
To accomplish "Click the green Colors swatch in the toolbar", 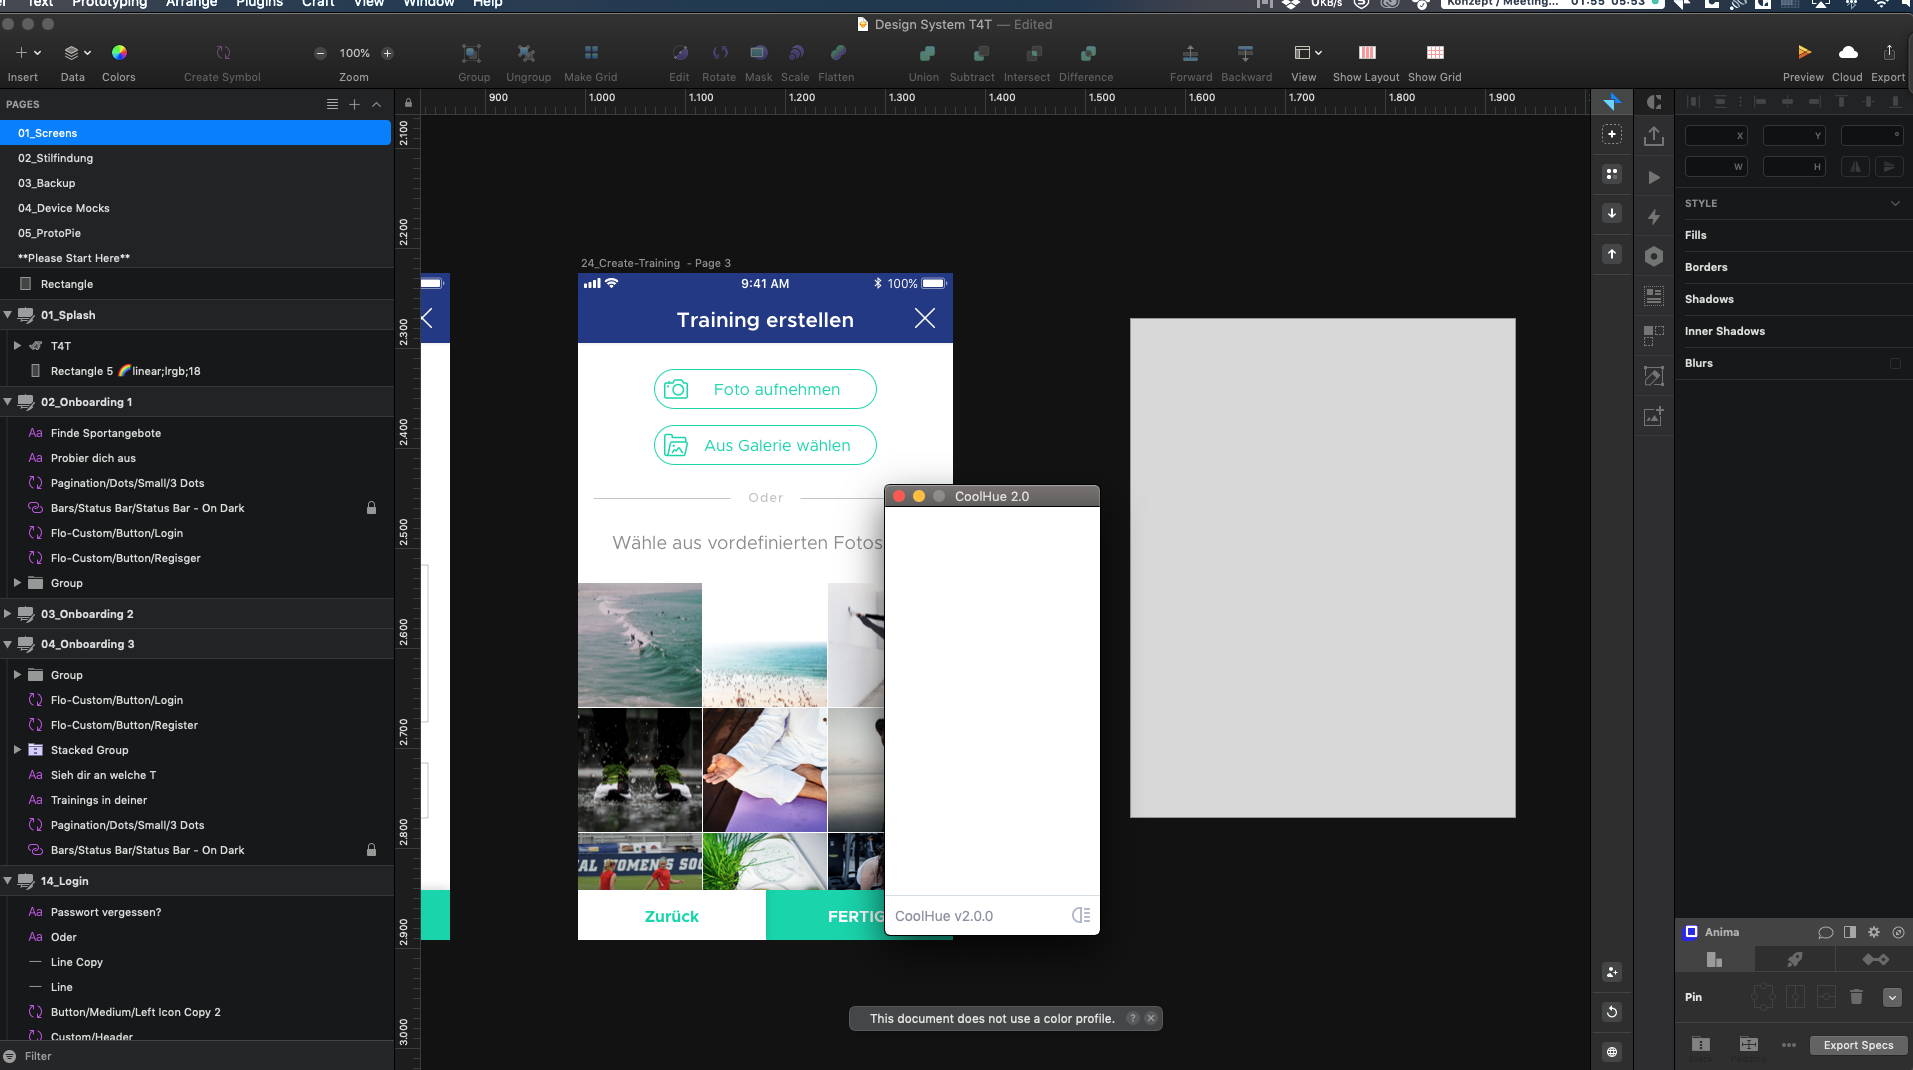I will (x=119, y=52).
